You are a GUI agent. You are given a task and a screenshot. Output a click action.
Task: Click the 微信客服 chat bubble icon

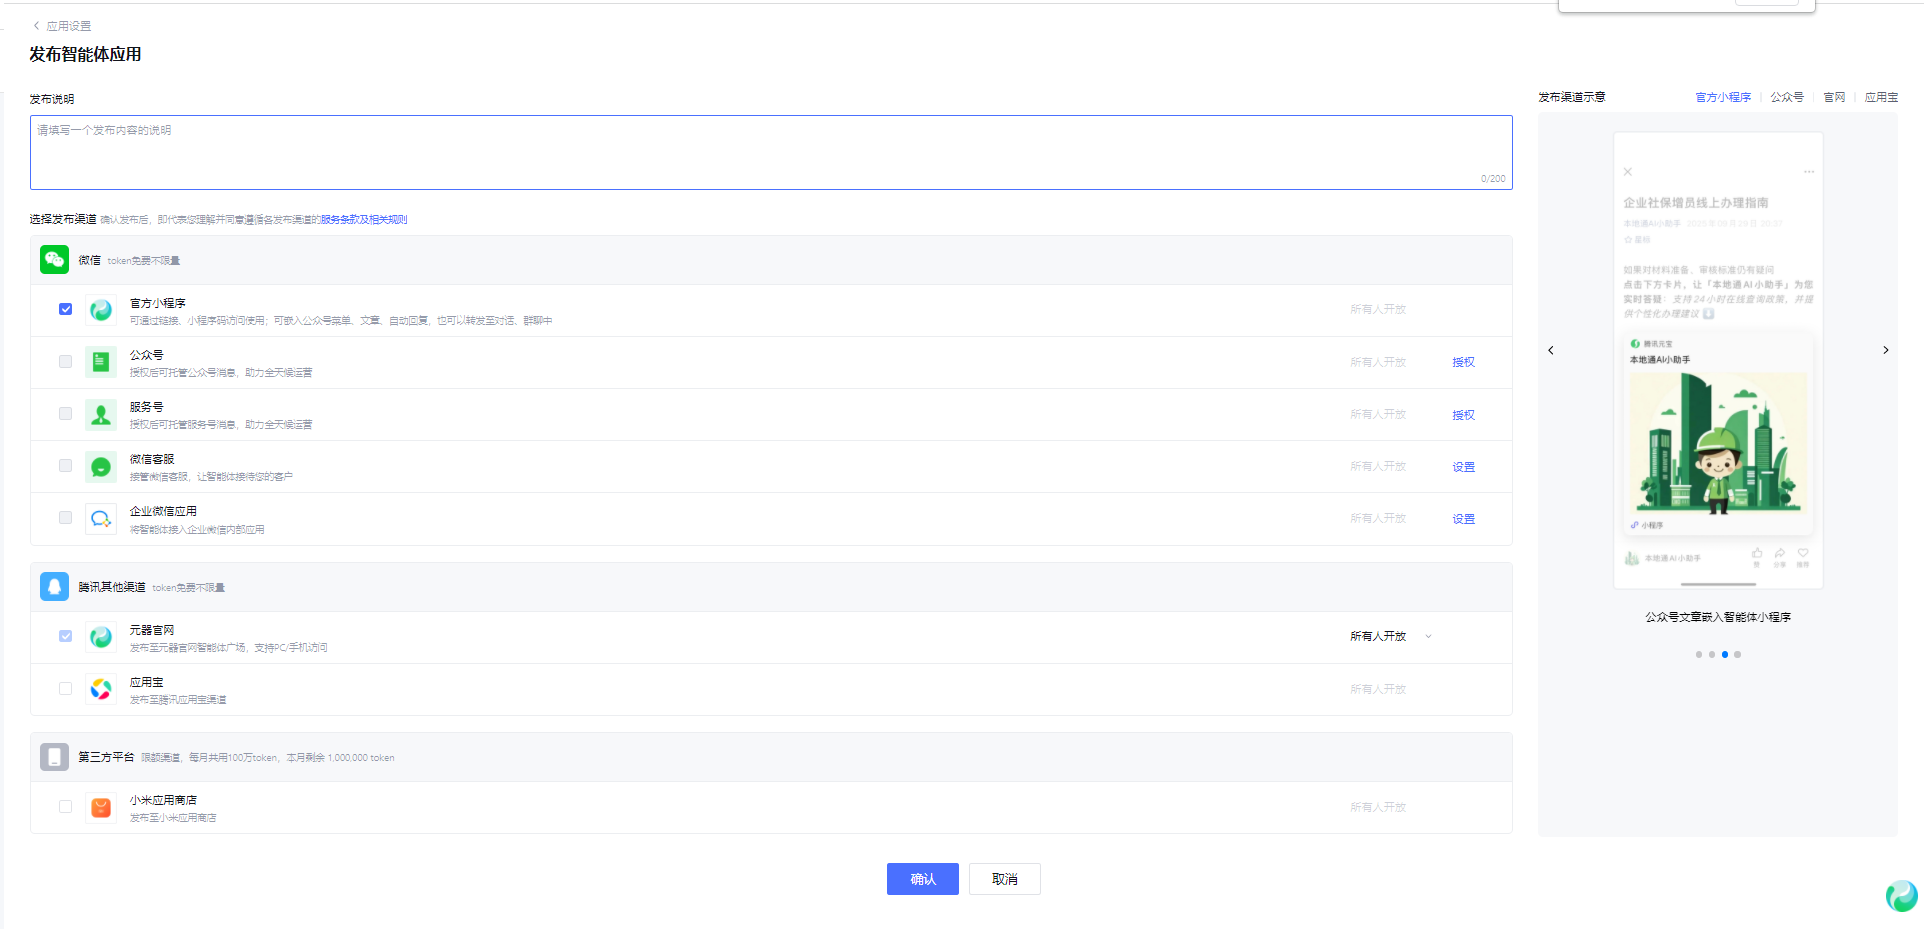pyautogui.click(x=101, y=466)
